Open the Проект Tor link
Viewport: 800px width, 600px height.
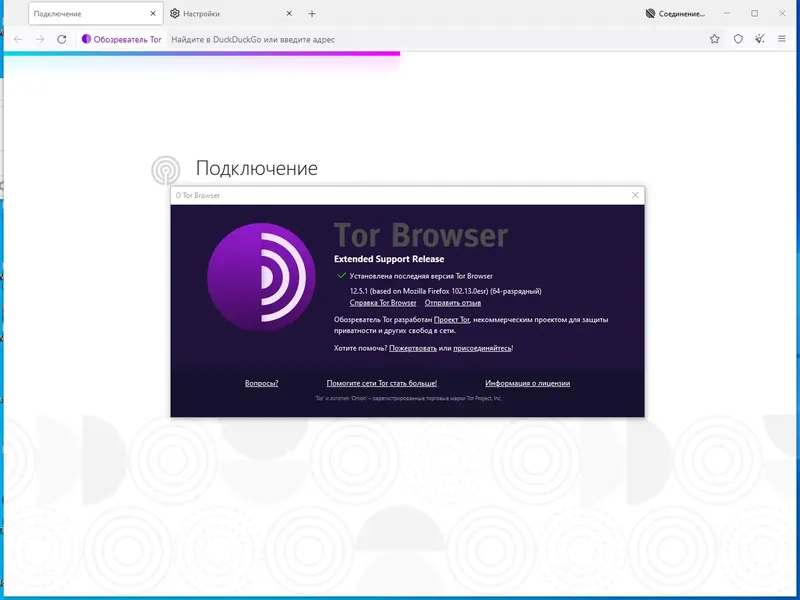(x=452, y=320)
